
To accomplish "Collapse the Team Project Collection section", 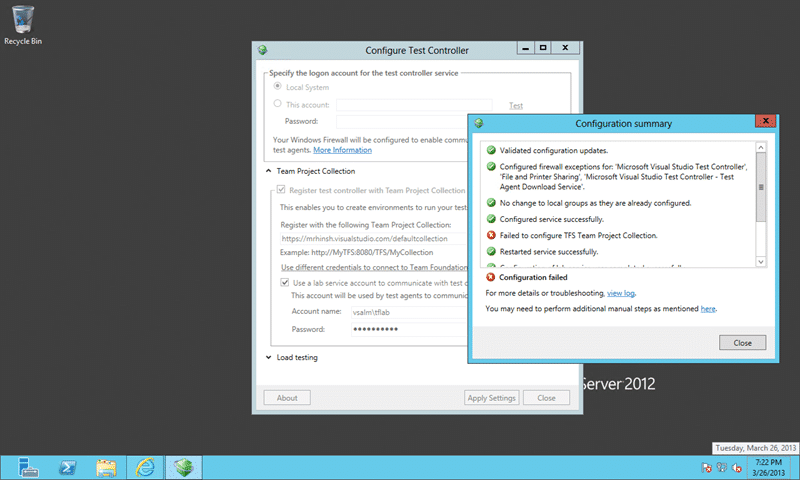I will tap(268, 171).
